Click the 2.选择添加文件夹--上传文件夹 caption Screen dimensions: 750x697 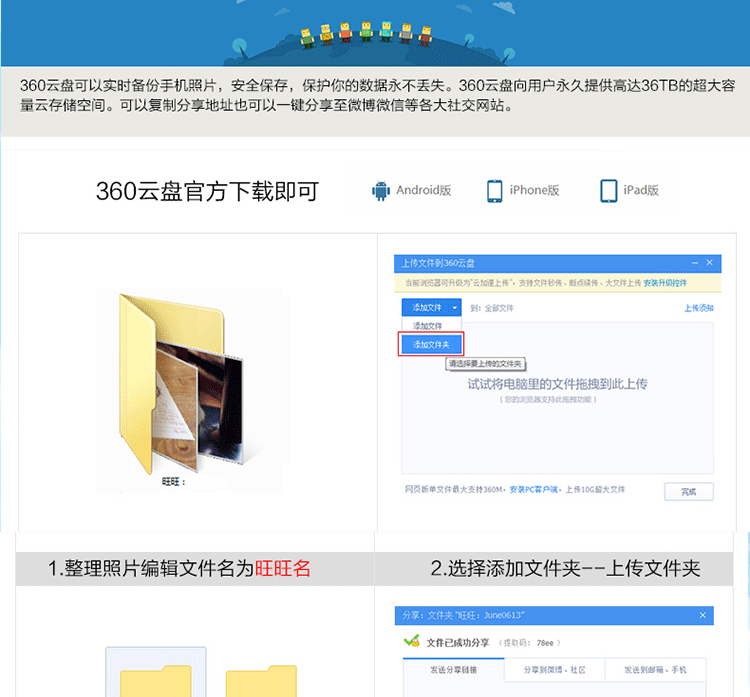[x=565, y=568]
